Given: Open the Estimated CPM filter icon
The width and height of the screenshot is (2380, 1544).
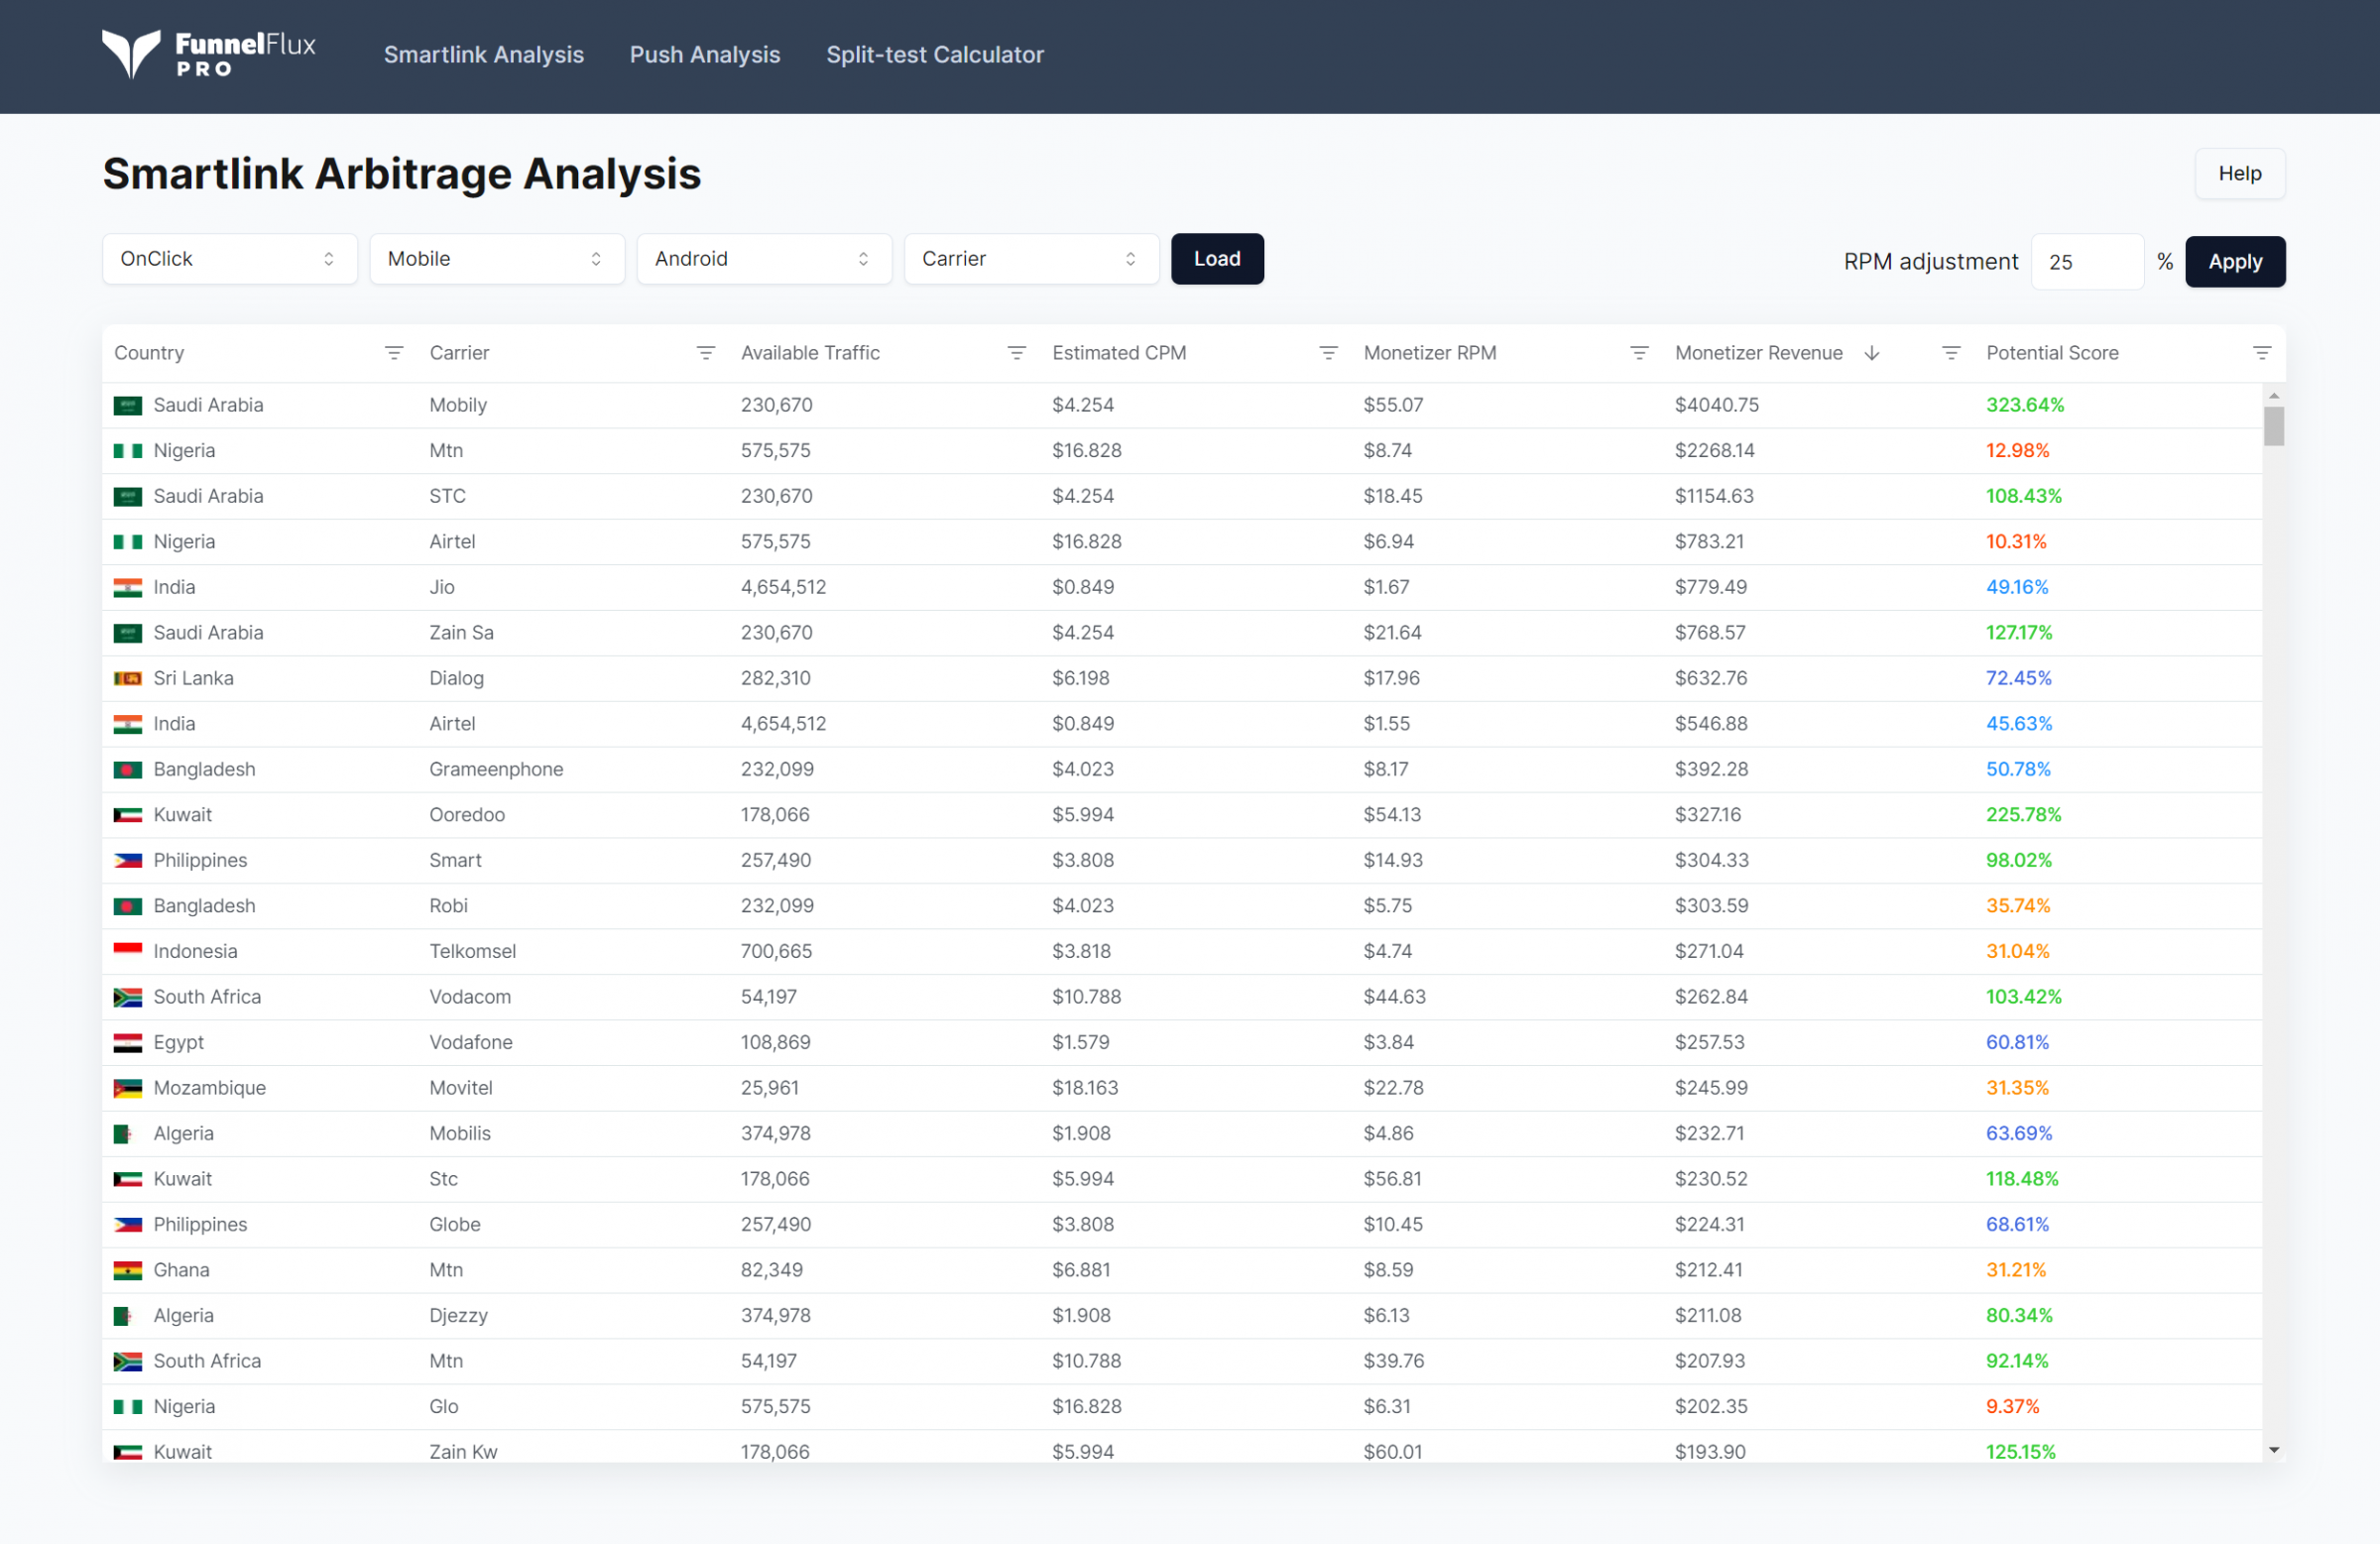Looking at the screenshot, I should coord(1328,353).
